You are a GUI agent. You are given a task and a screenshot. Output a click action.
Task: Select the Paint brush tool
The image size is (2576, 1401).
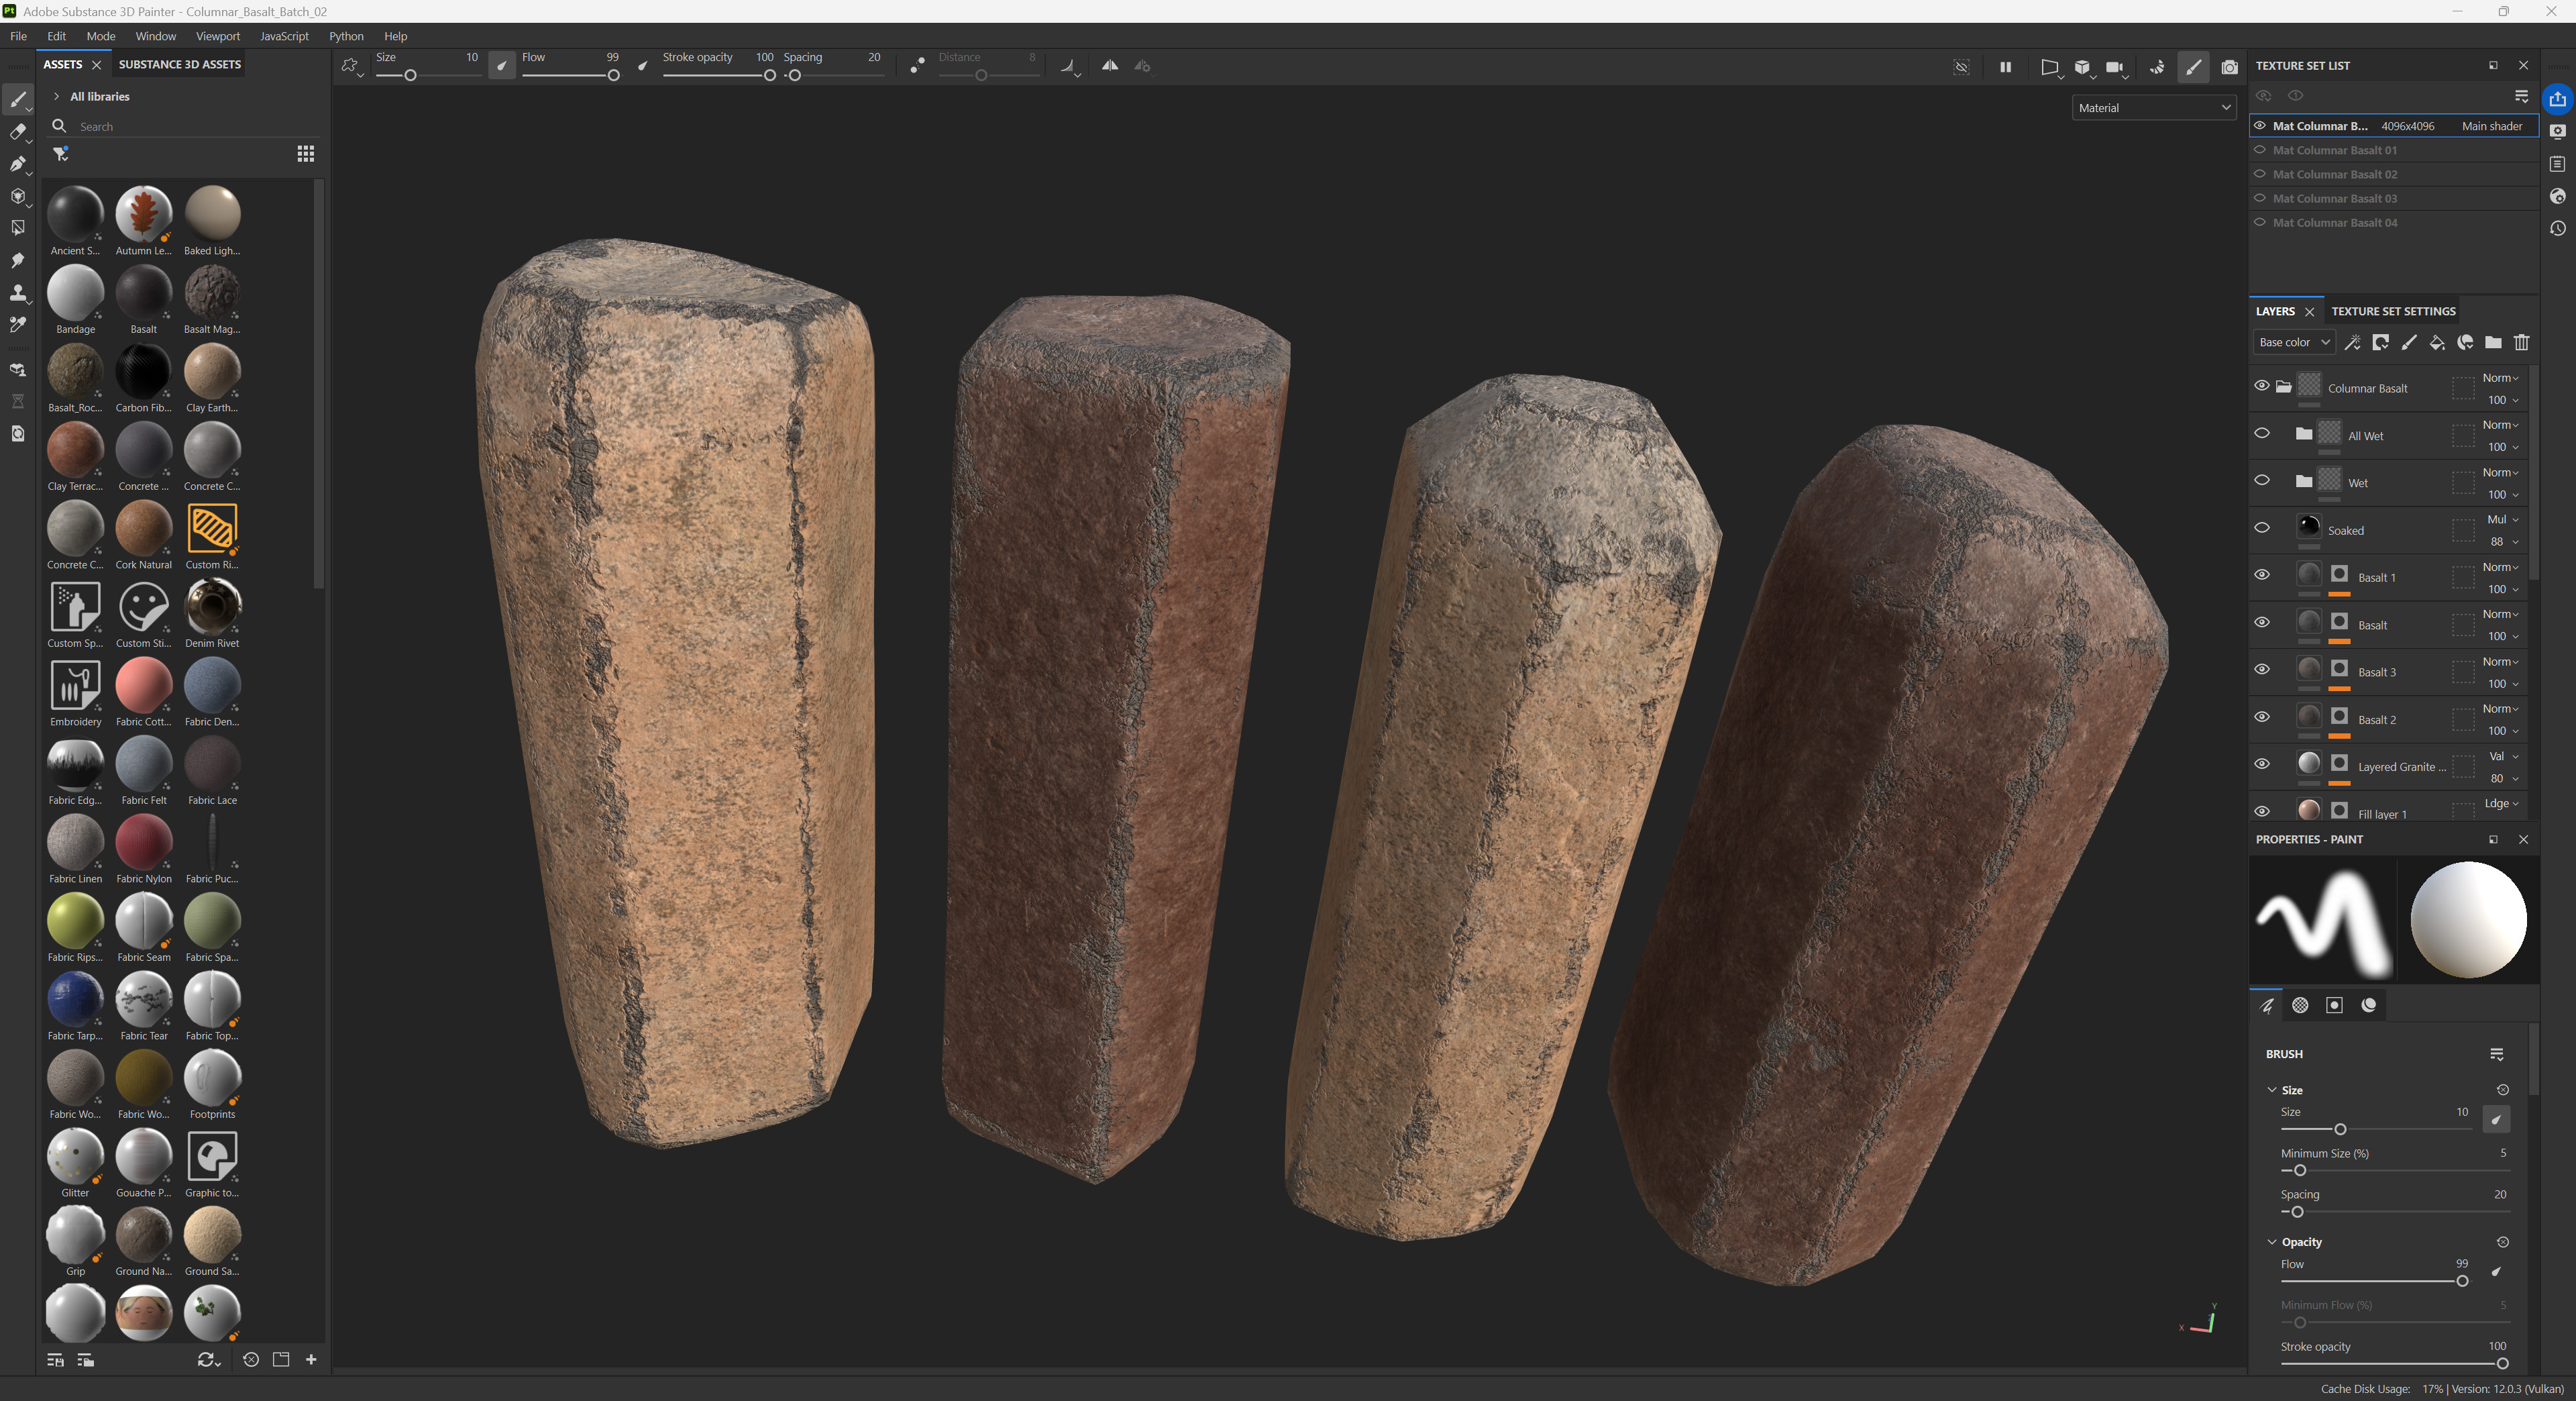coord(18,99)
